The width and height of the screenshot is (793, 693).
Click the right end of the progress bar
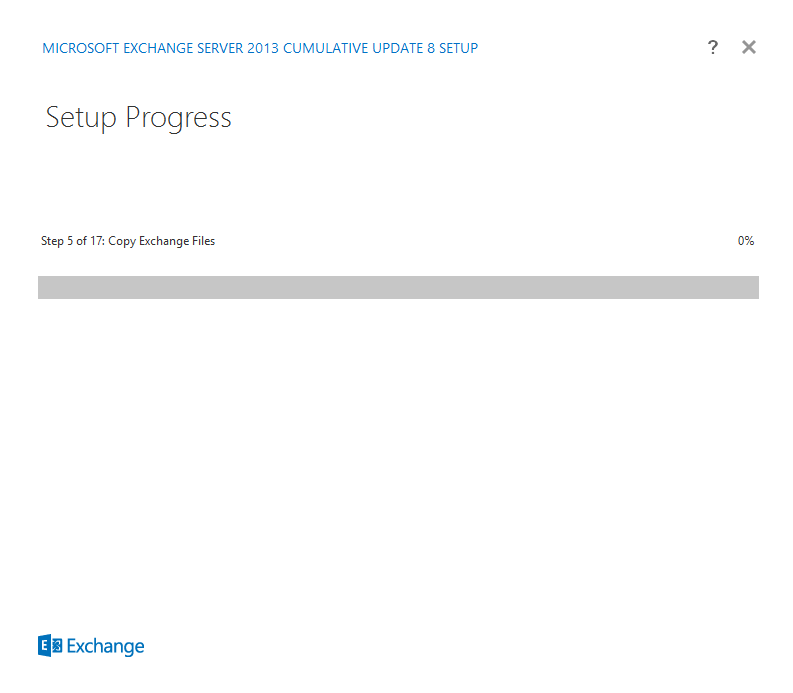point(752,287)
